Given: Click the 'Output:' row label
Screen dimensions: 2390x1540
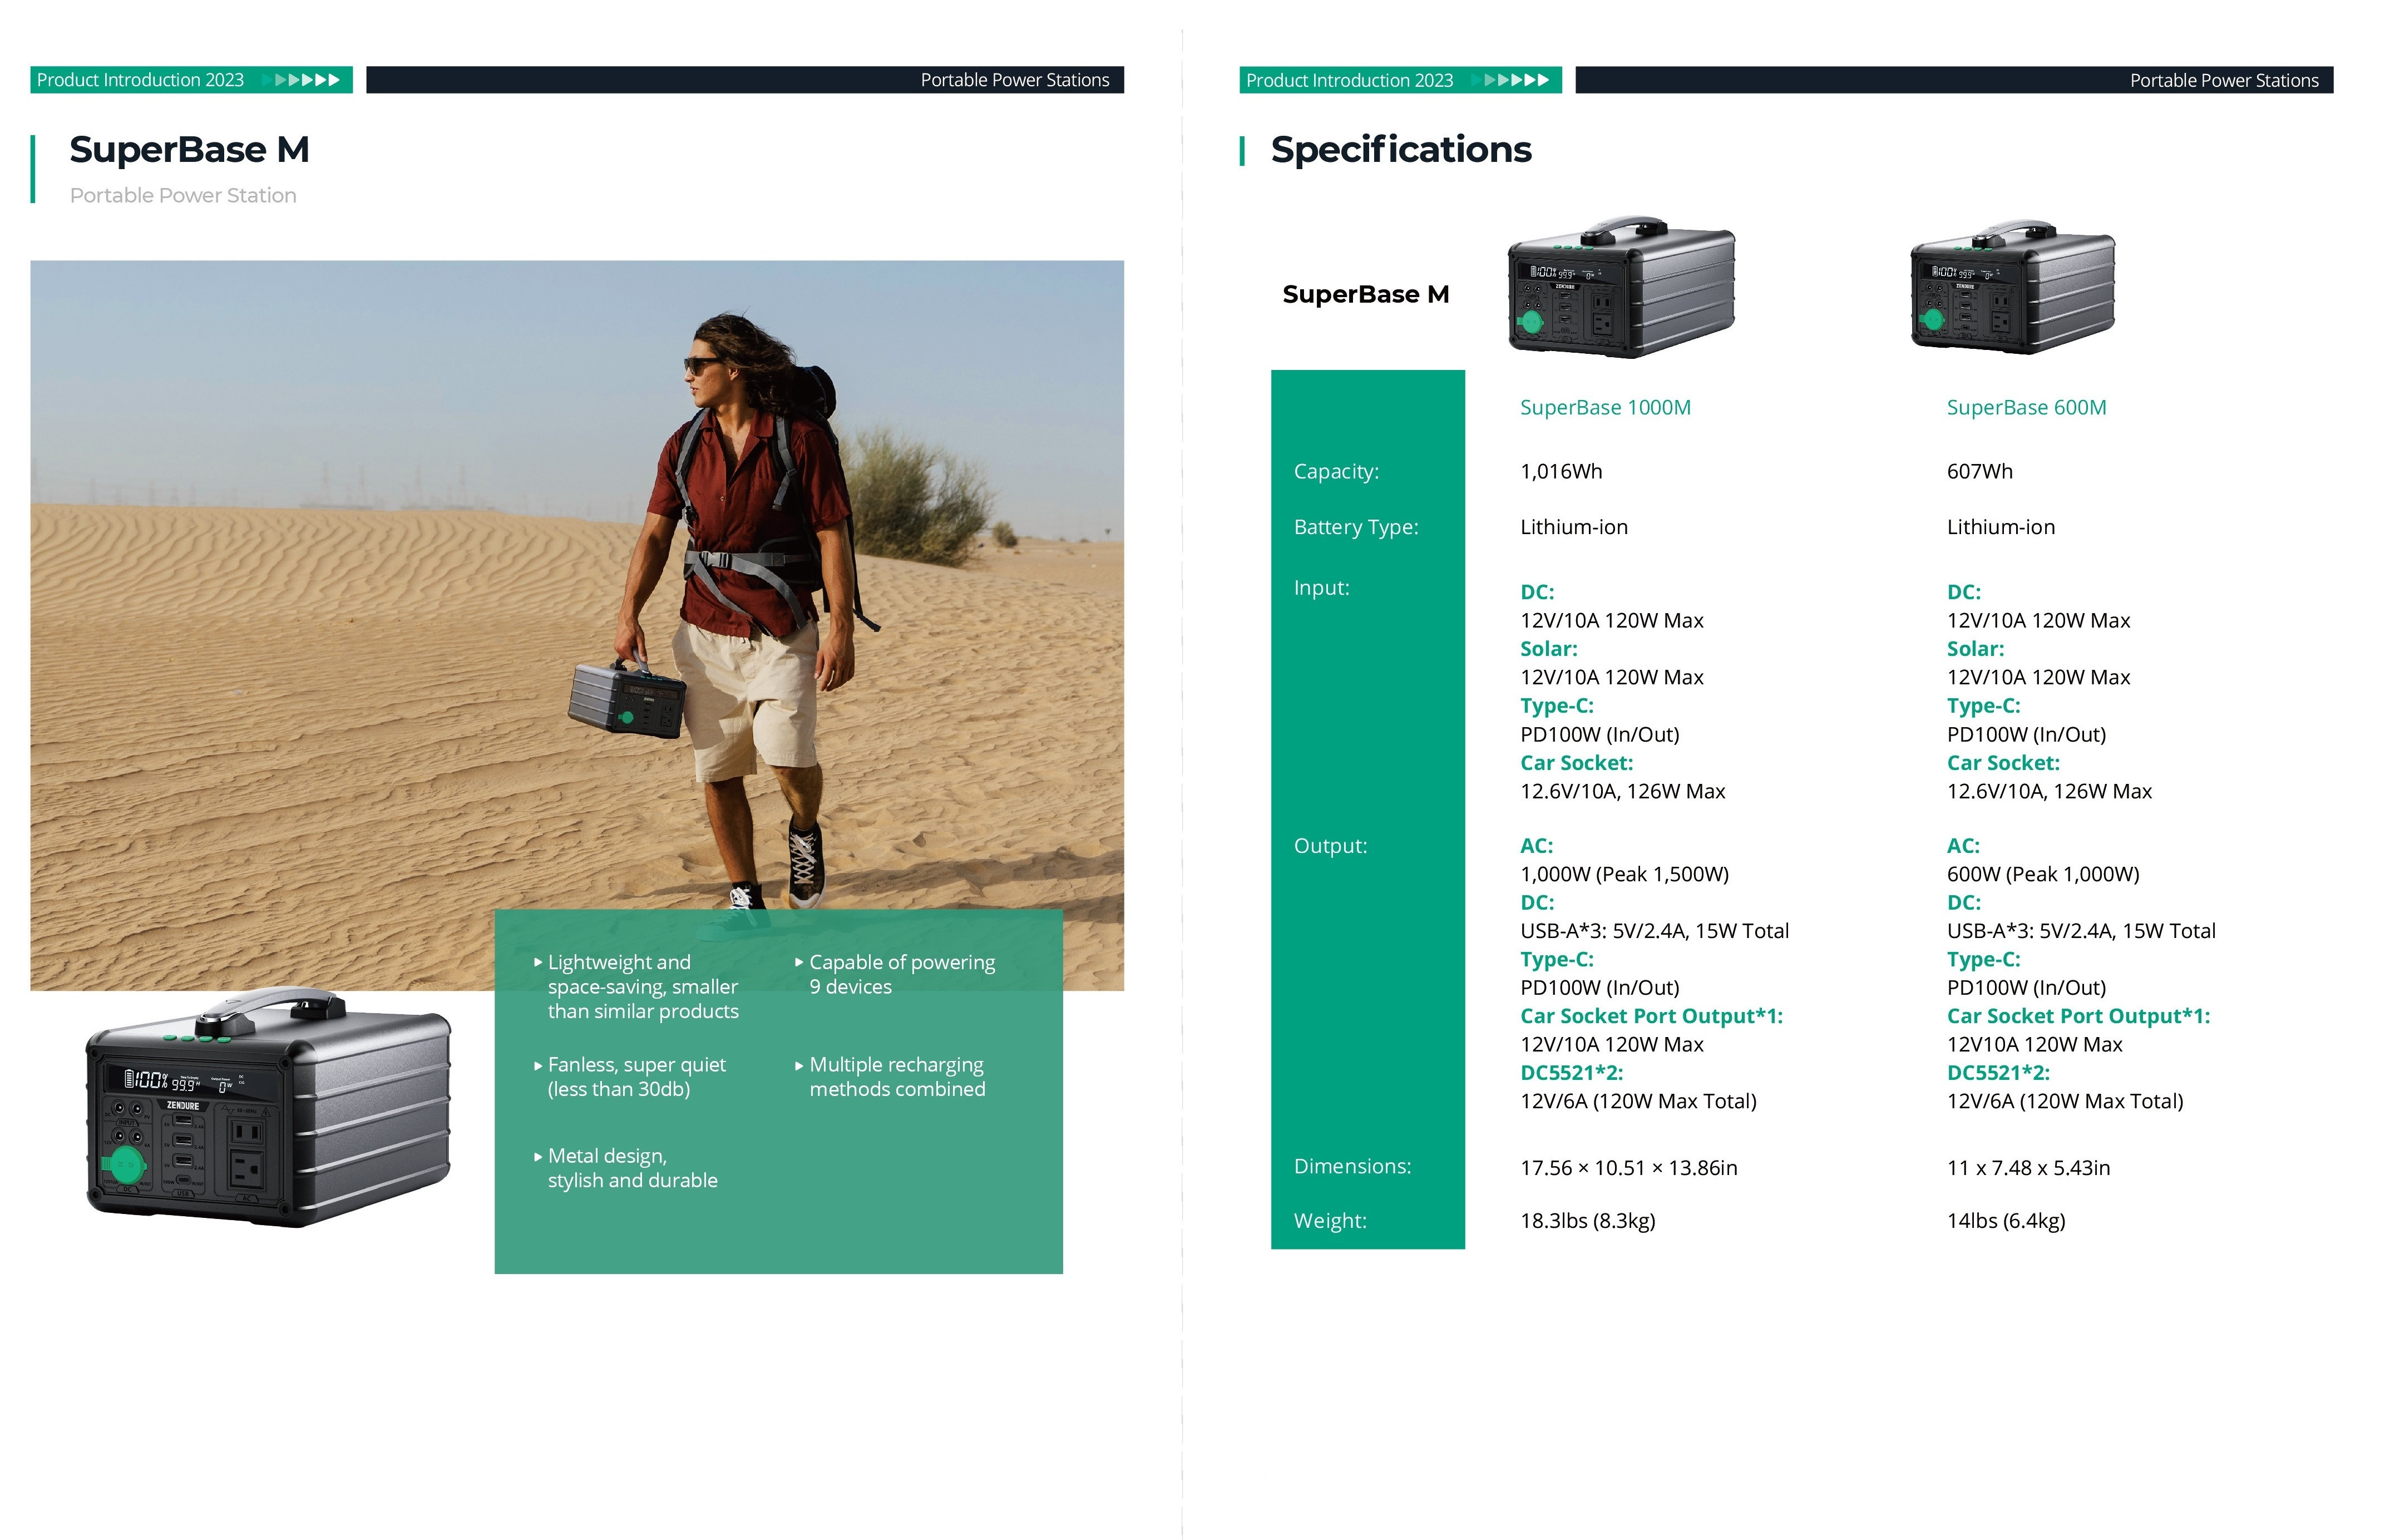Looking at the screenshot, I should pos(1330,846).
